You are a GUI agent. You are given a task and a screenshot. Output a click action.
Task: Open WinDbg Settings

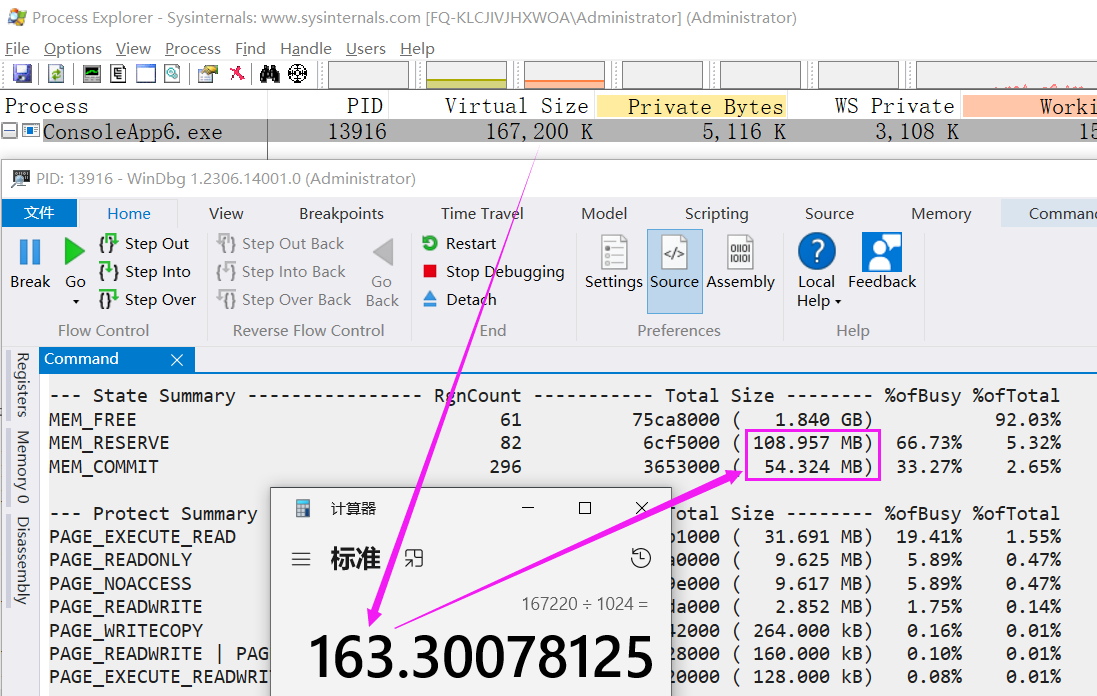614,262
